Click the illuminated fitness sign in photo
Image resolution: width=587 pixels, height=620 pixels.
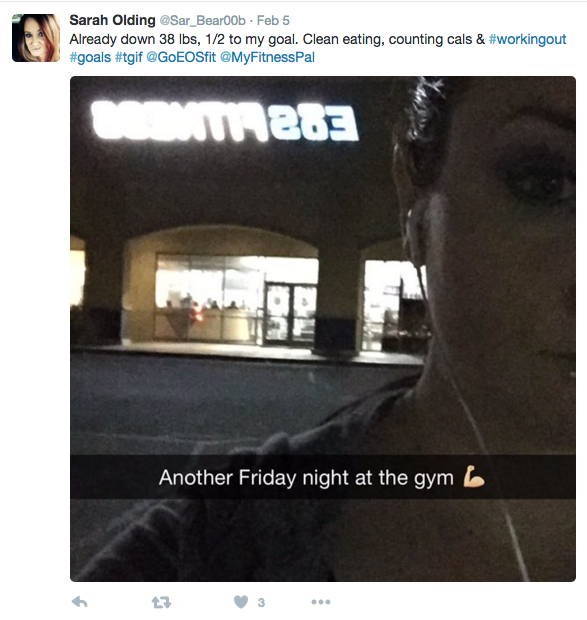[225, 121]
